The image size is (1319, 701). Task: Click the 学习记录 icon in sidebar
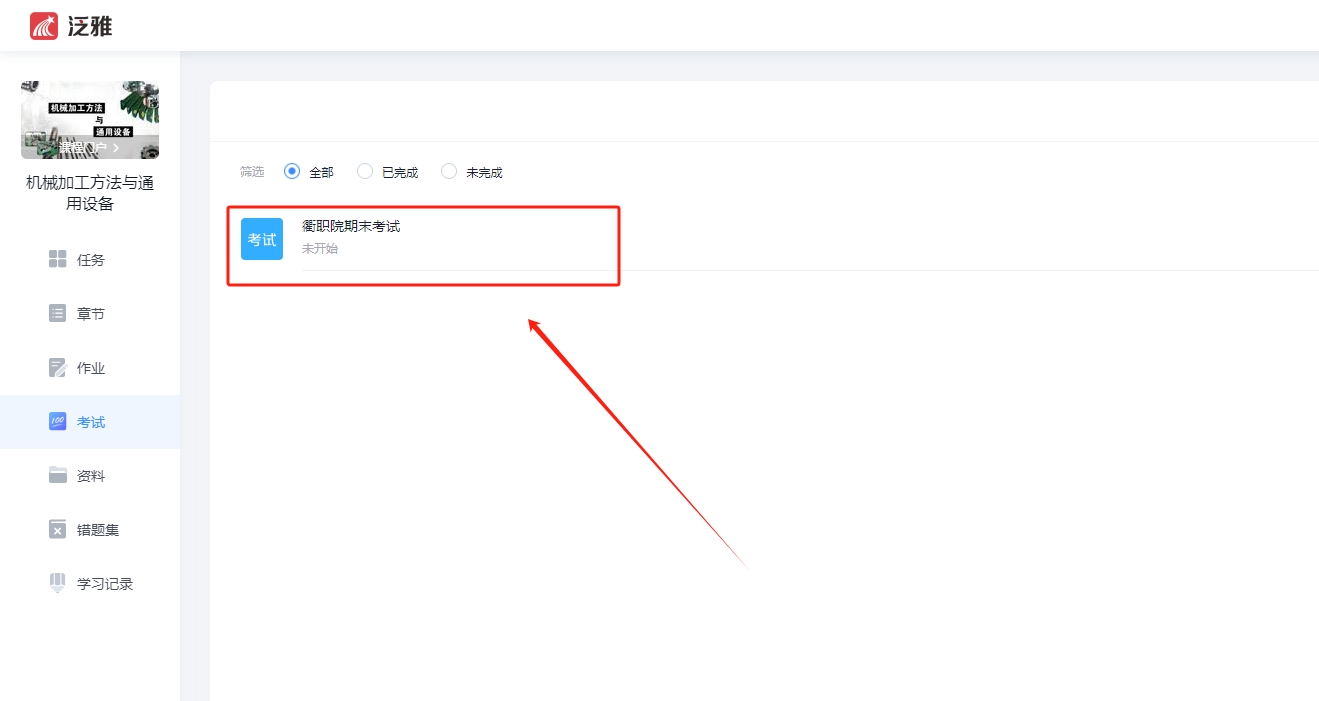[58, 584]
